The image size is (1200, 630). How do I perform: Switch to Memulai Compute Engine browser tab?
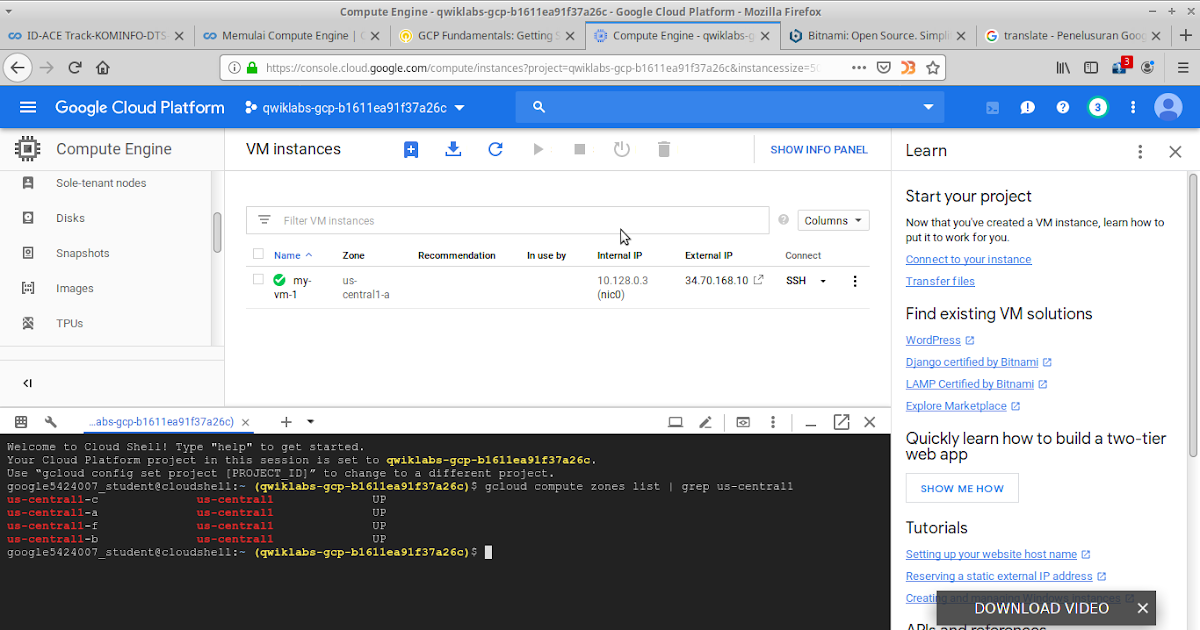290,36
